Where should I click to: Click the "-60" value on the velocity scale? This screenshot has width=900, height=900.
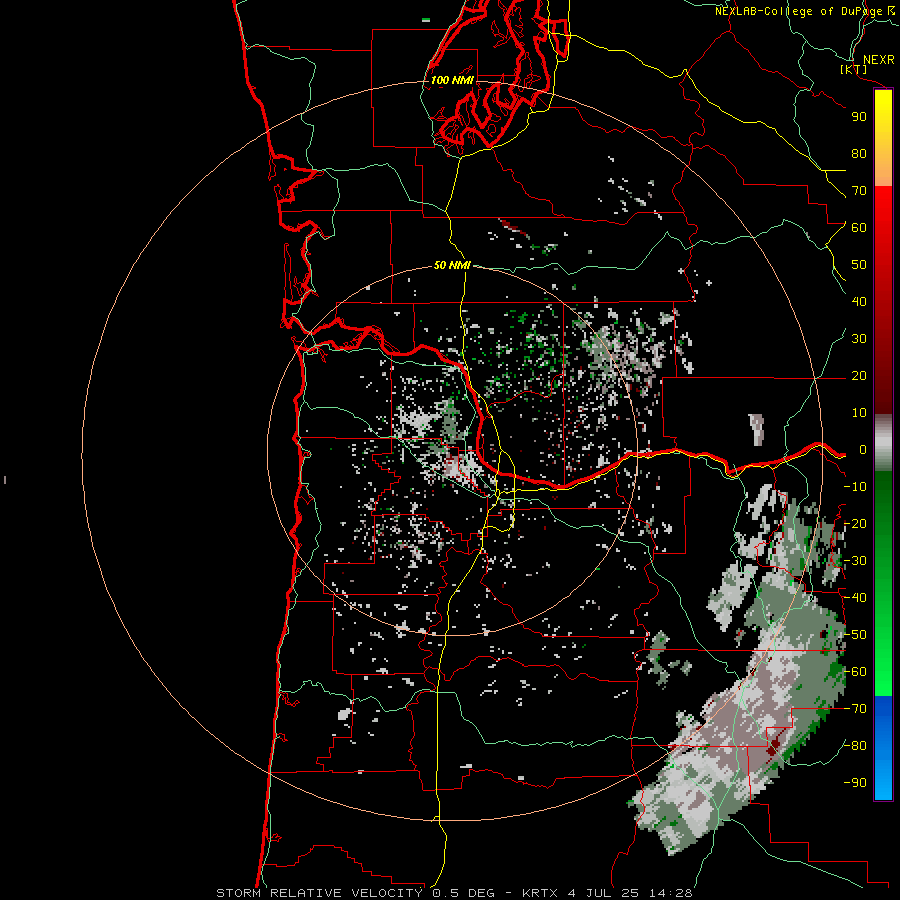coord(855,672)
